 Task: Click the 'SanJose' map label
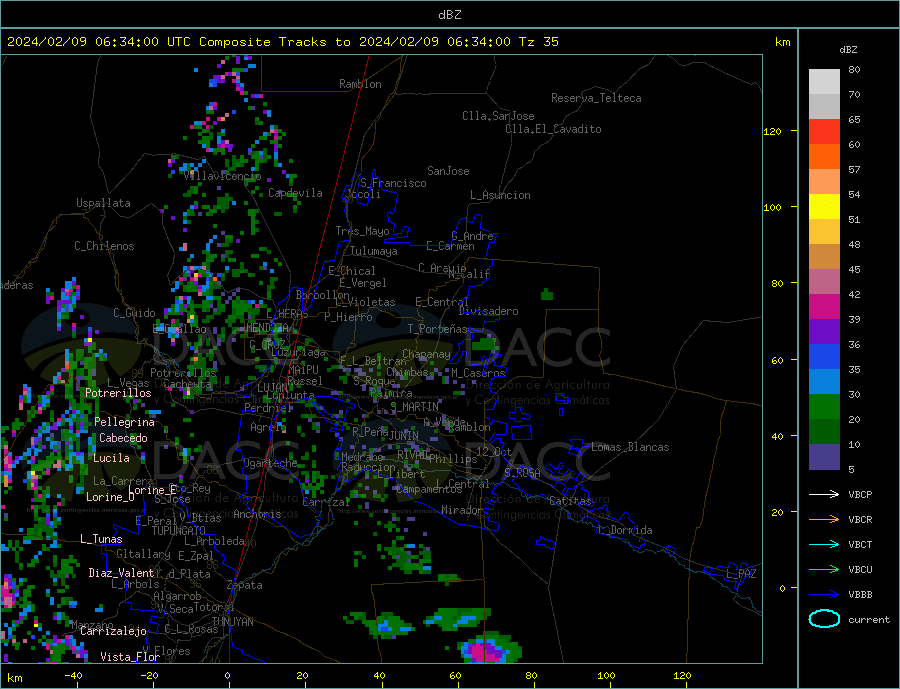[448, 171]
